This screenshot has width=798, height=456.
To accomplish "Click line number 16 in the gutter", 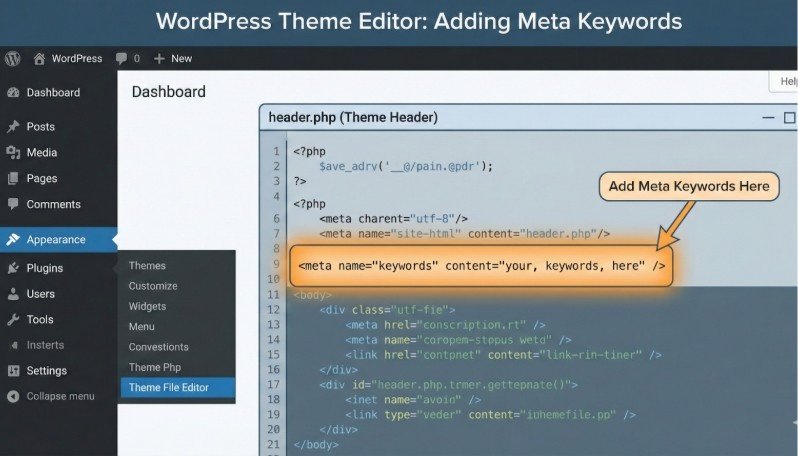I will tap(274, 369).
